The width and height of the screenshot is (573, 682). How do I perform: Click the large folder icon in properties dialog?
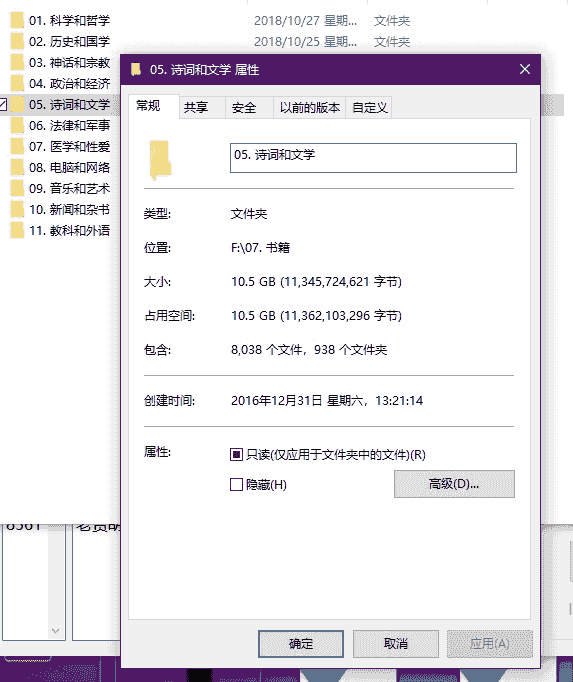tap(160, 160)
